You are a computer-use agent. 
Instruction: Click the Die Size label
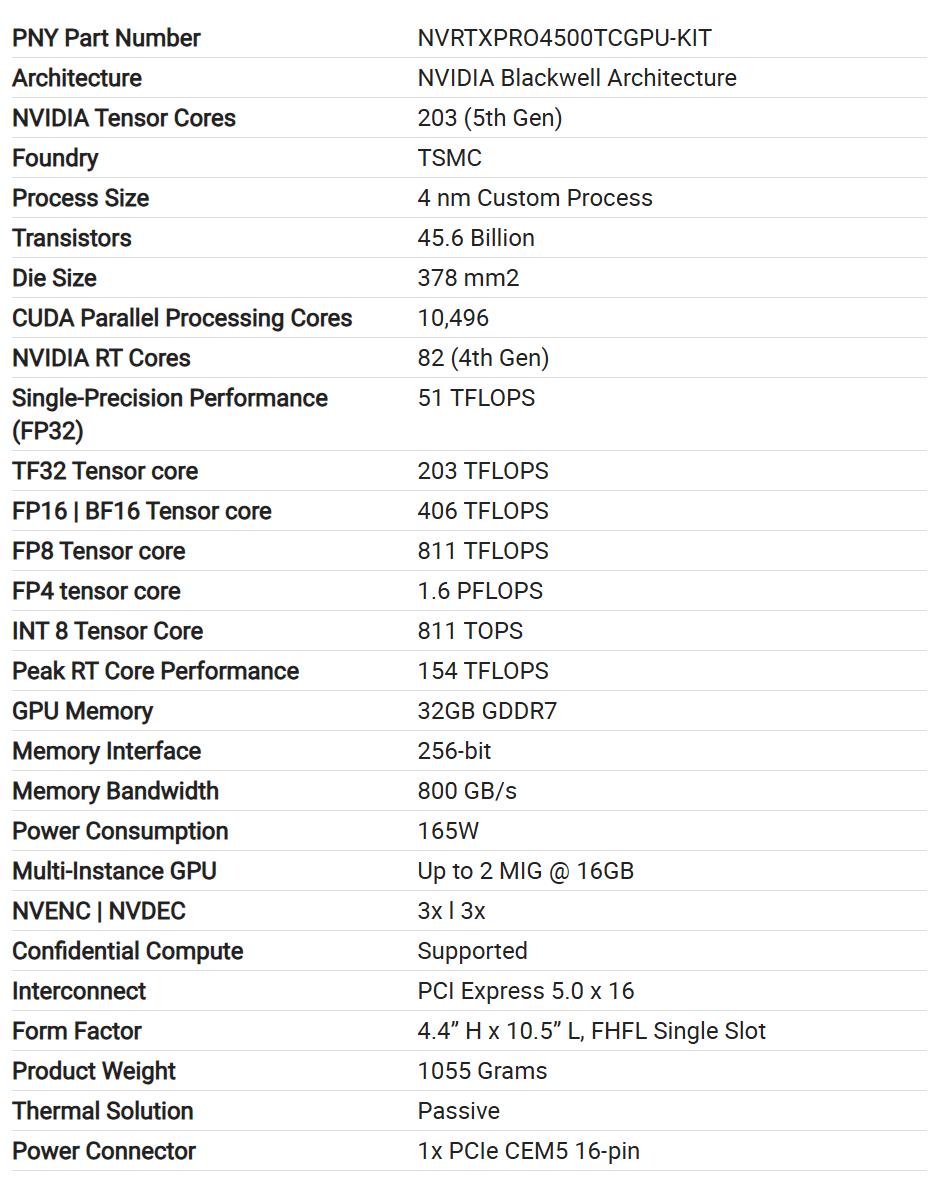[54, 278]
